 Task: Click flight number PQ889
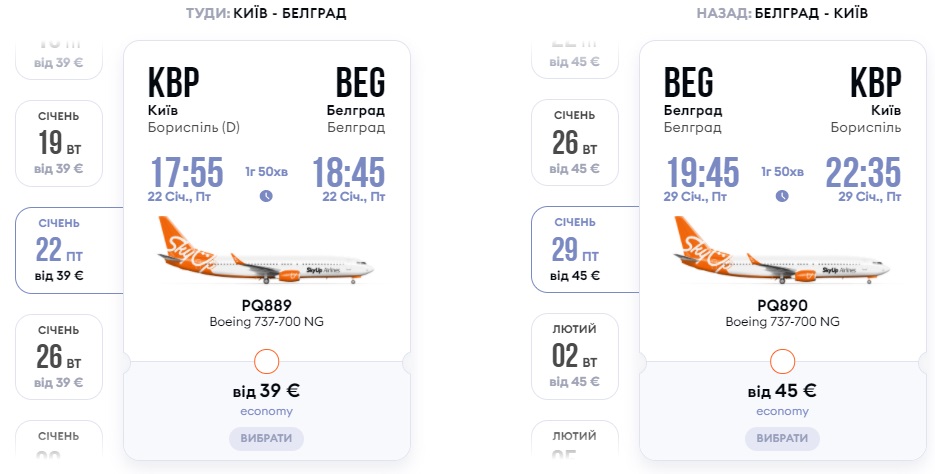point(266,305)
